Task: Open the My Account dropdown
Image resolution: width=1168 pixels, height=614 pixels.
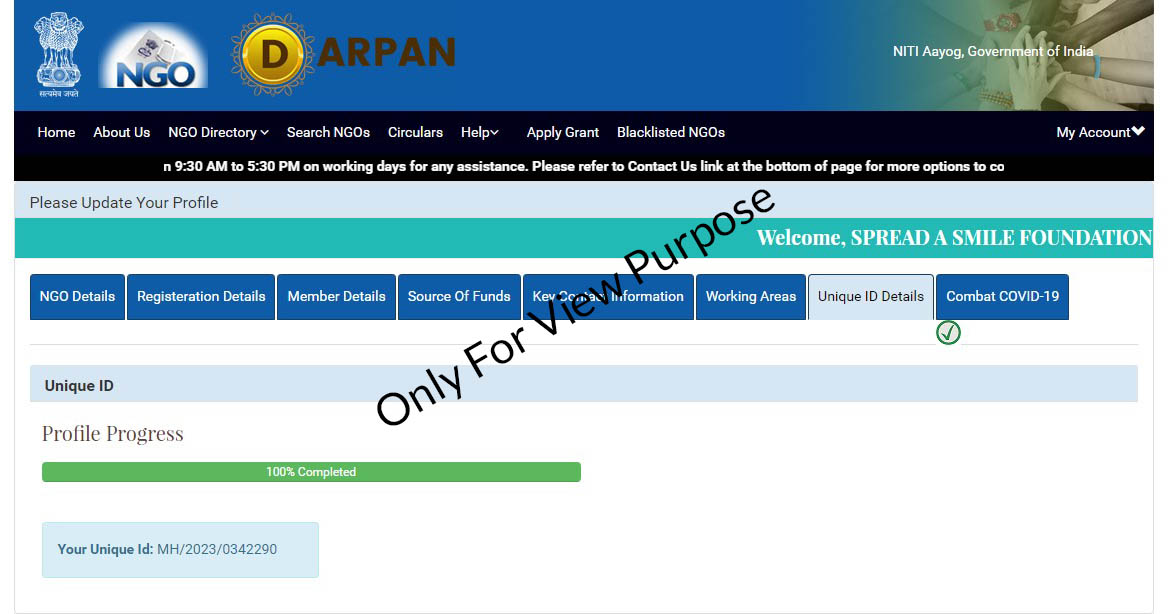Action: (x=1100, y=132)
